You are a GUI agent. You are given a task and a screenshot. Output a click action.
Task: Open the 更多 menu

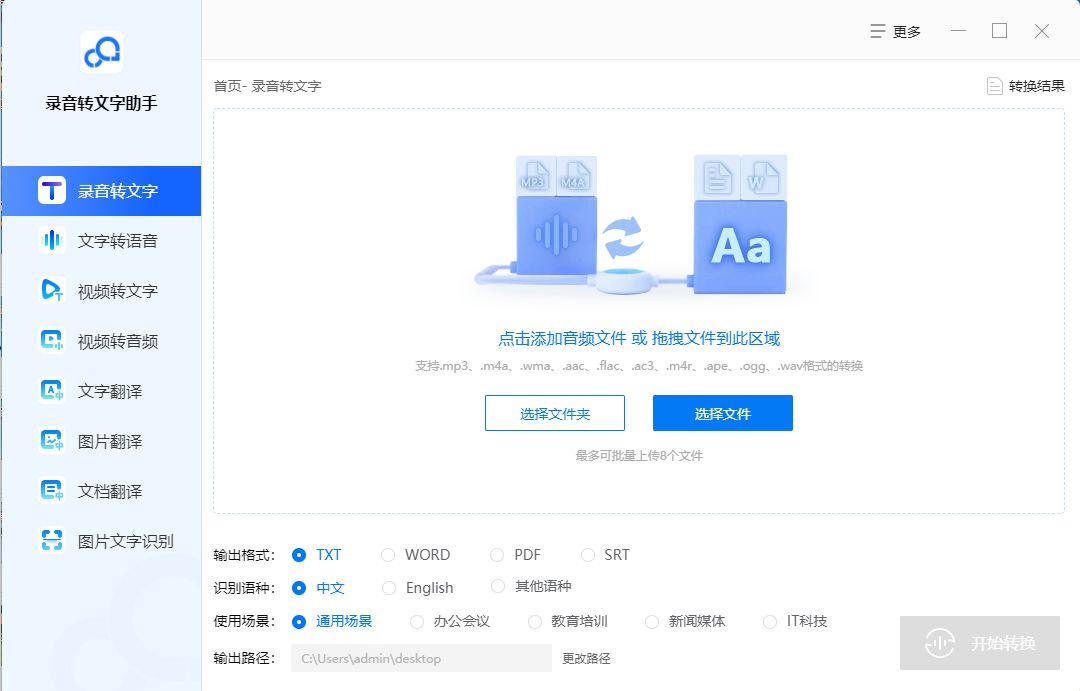click(895, 31)
